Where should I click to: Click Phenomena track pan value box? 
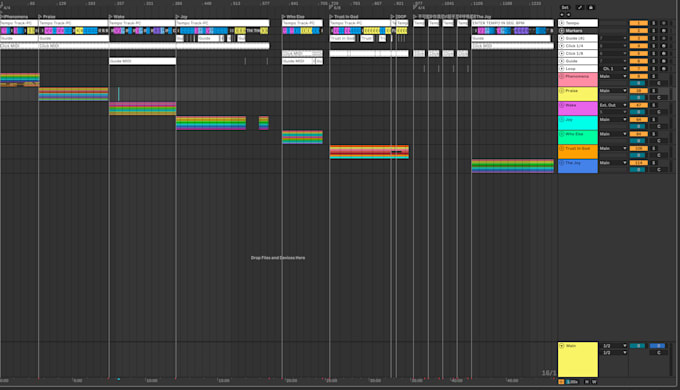tap(638, 83)
